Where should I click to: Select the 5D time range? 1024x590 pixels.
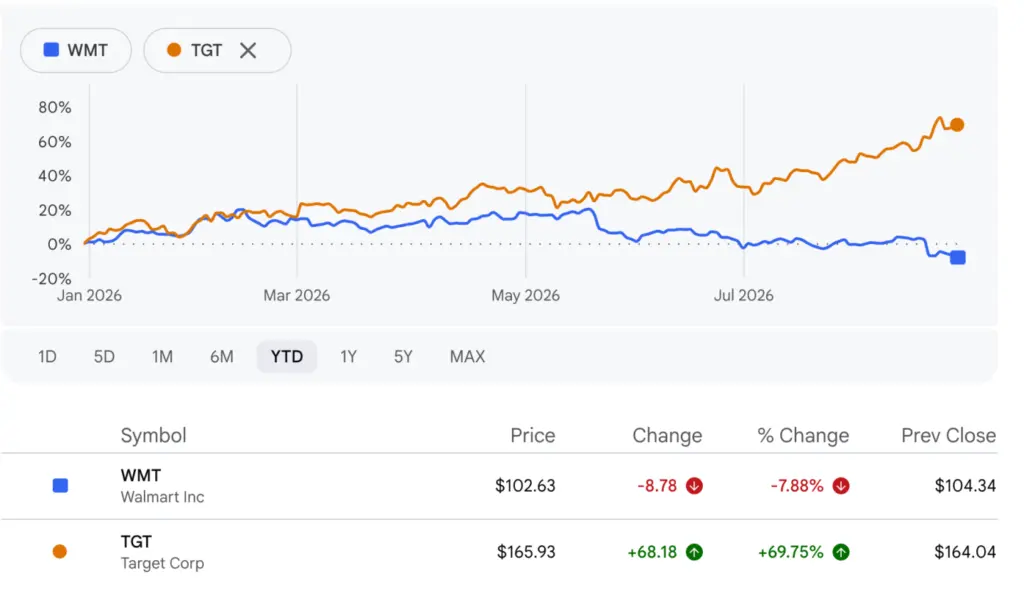coord(104,357)
